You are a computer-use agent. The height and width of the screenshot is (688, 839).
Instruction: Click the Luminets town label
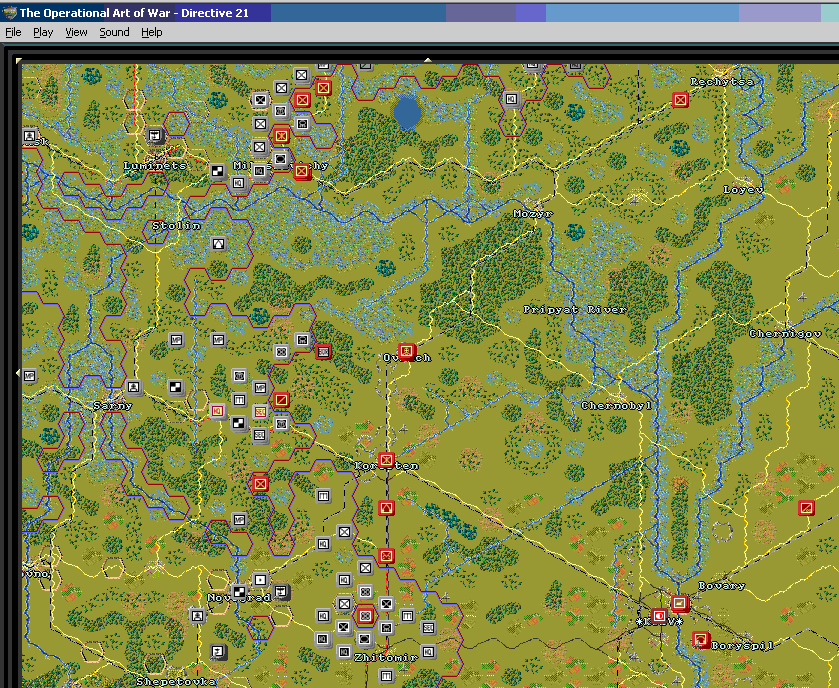coord(155,165)
